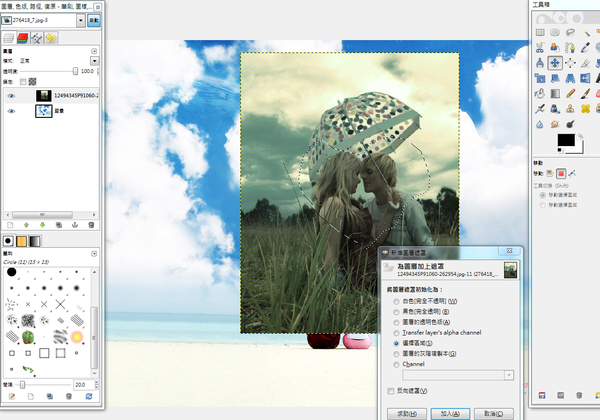
Task: Switch to the Patterns tab
Action: point(21,241)
